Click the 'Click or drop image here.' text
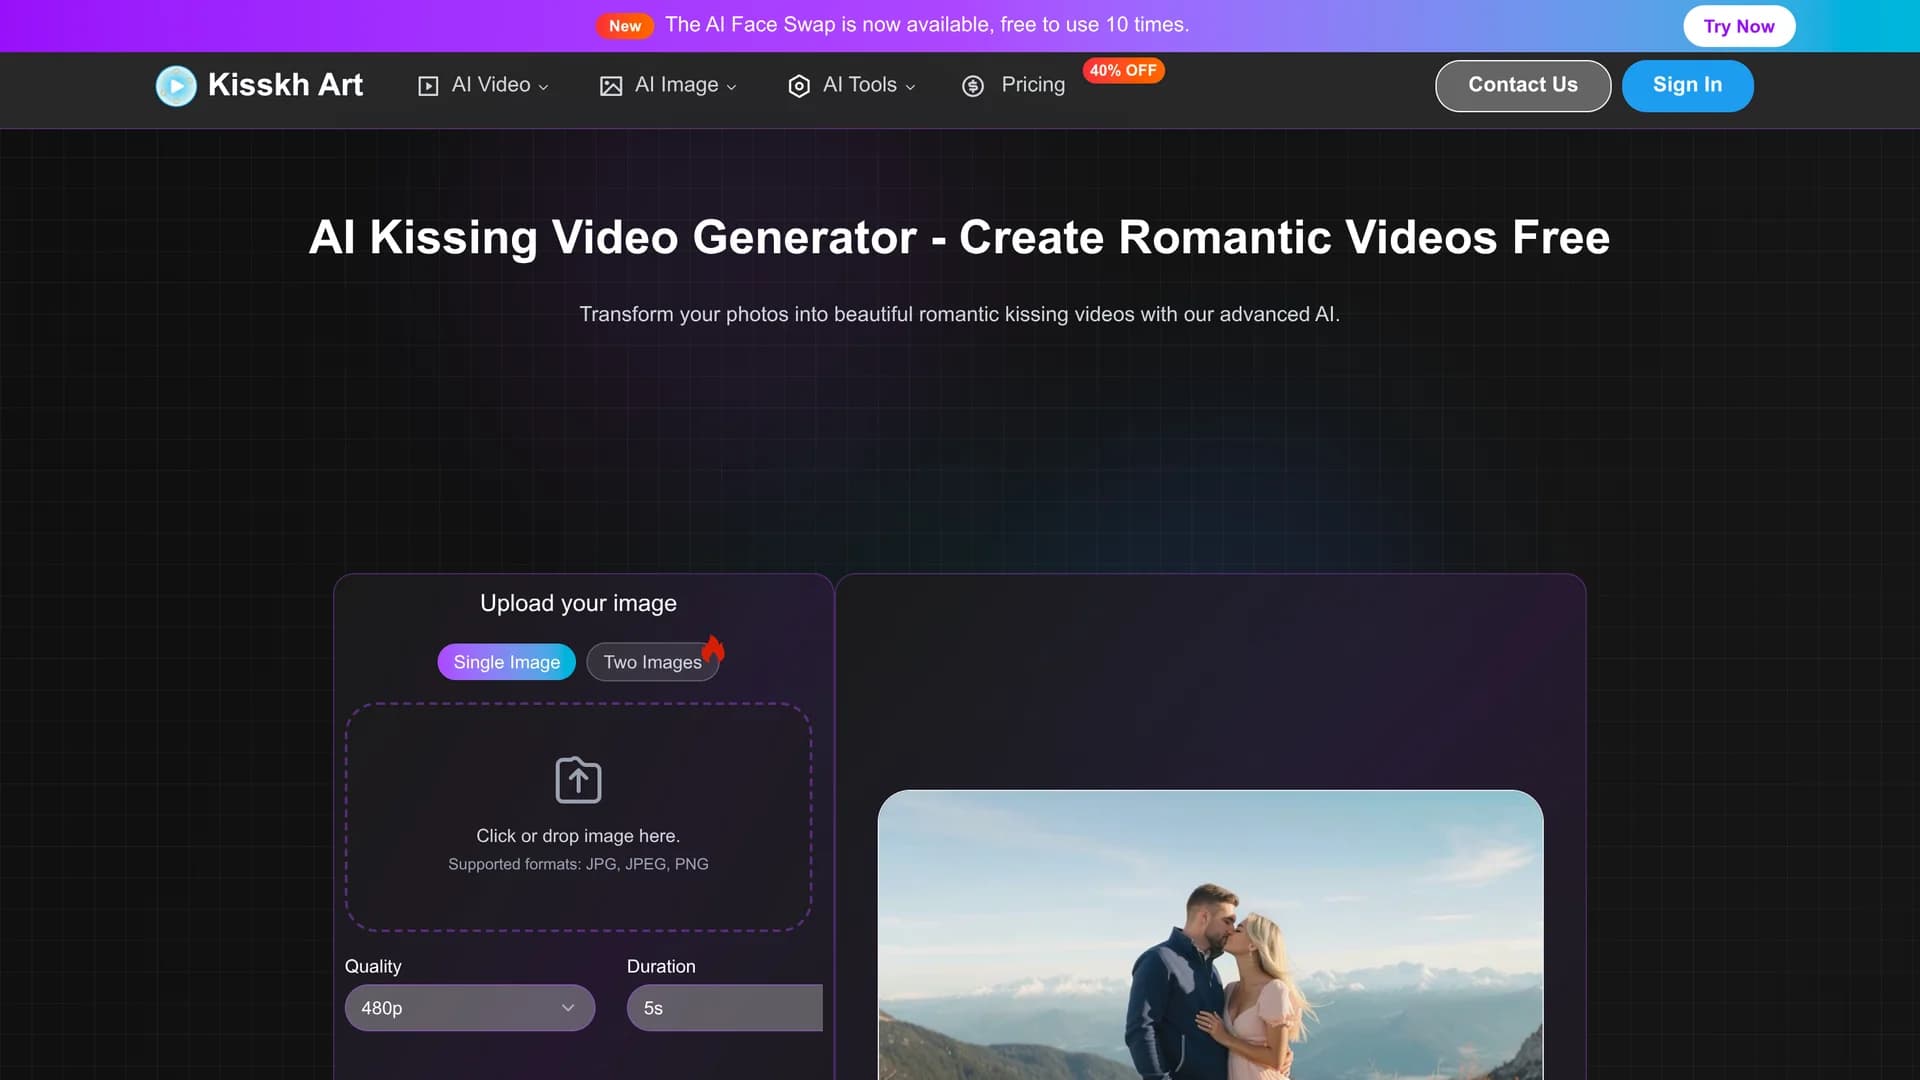Screen dimensions: 1920x1080 click(578, 836)
